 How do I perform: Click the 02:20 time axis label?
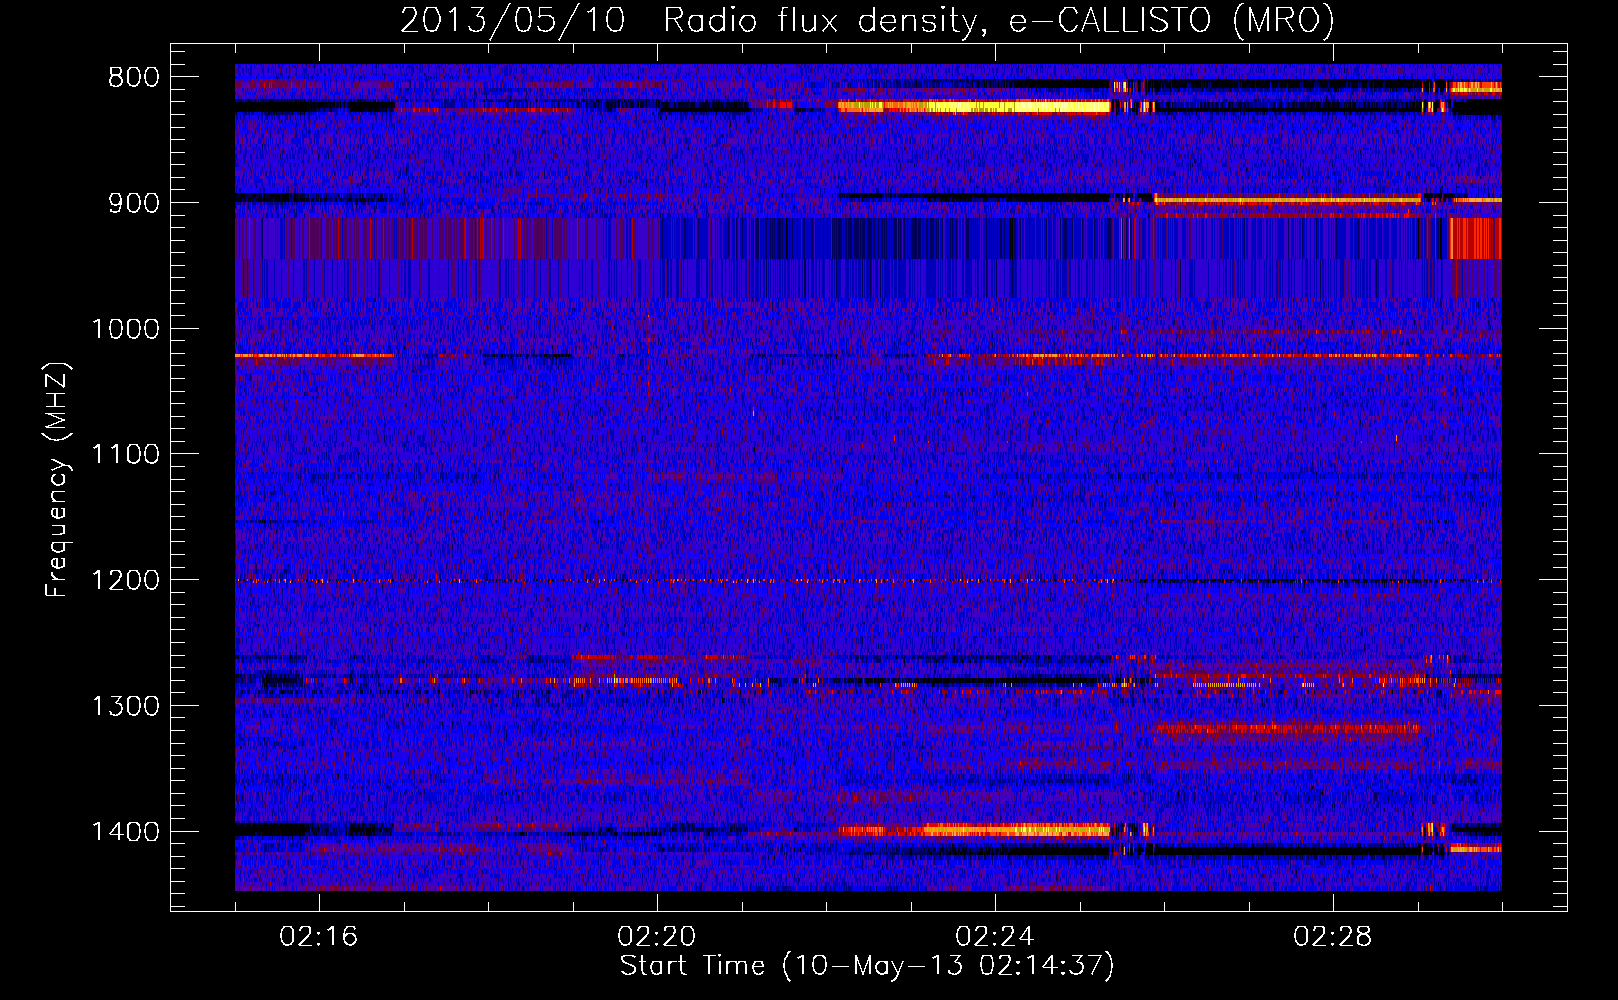657,937
